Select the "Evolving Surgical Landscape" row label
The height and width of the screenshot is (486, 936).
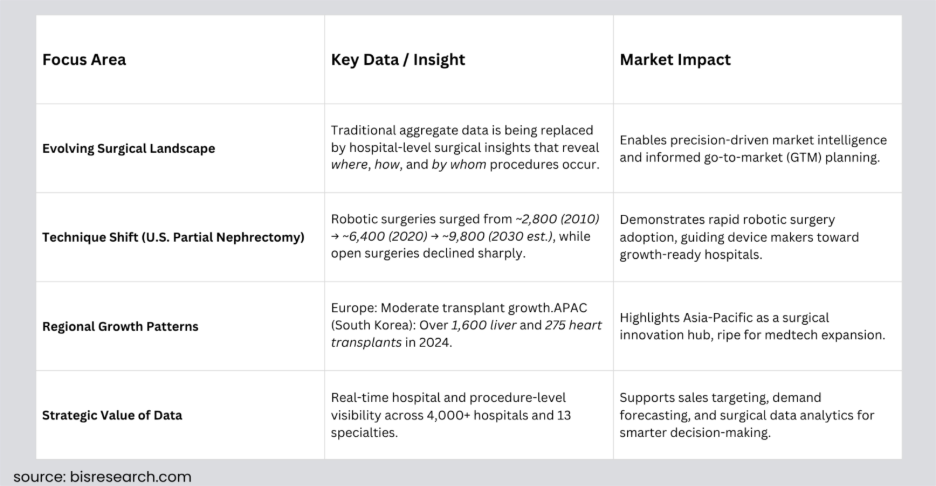(128, 149)
